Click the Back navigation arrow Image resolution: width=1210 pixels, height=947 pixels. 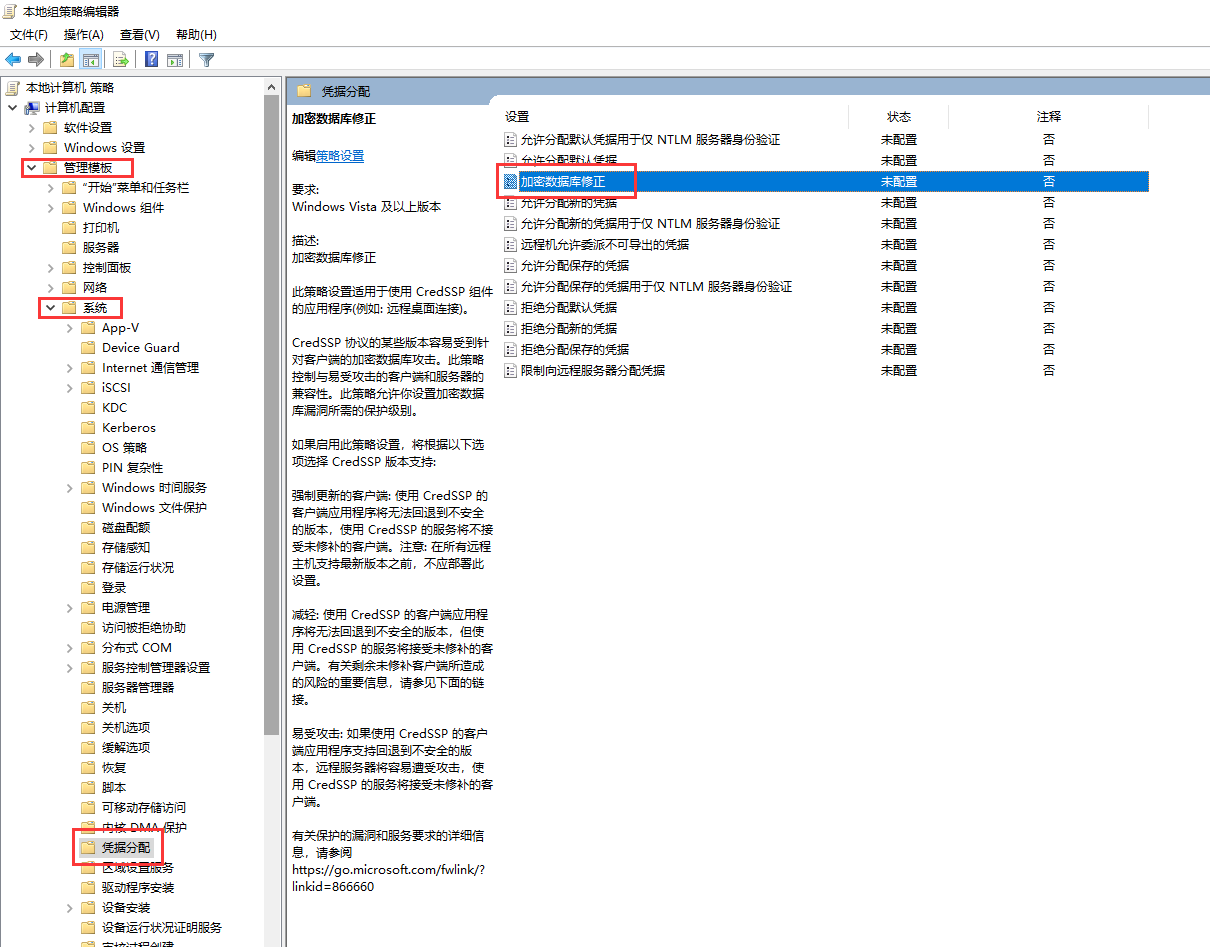coord(13,59)
